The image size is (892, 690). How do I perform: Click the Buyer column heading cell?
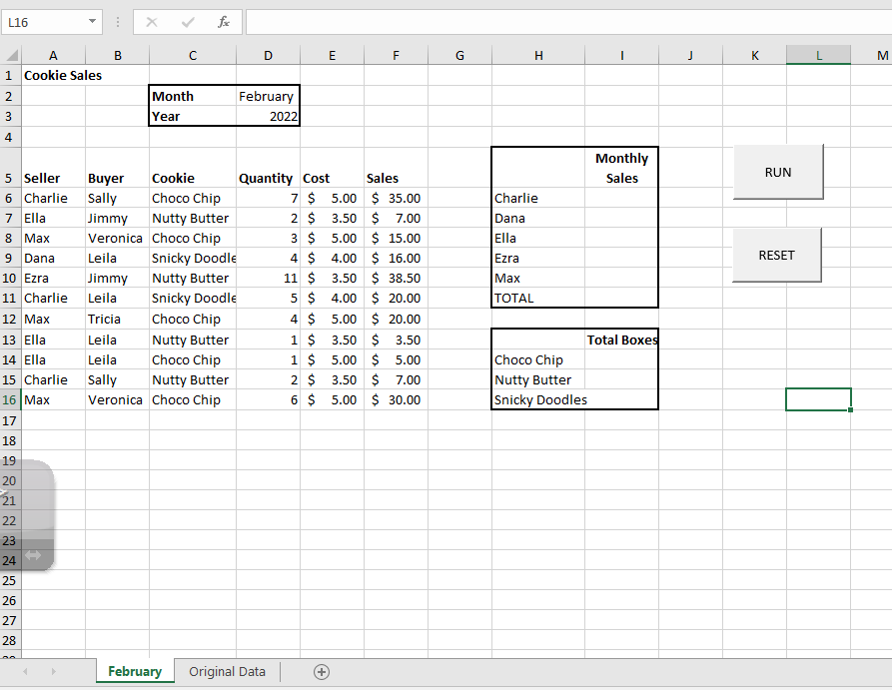click(117, 168)
